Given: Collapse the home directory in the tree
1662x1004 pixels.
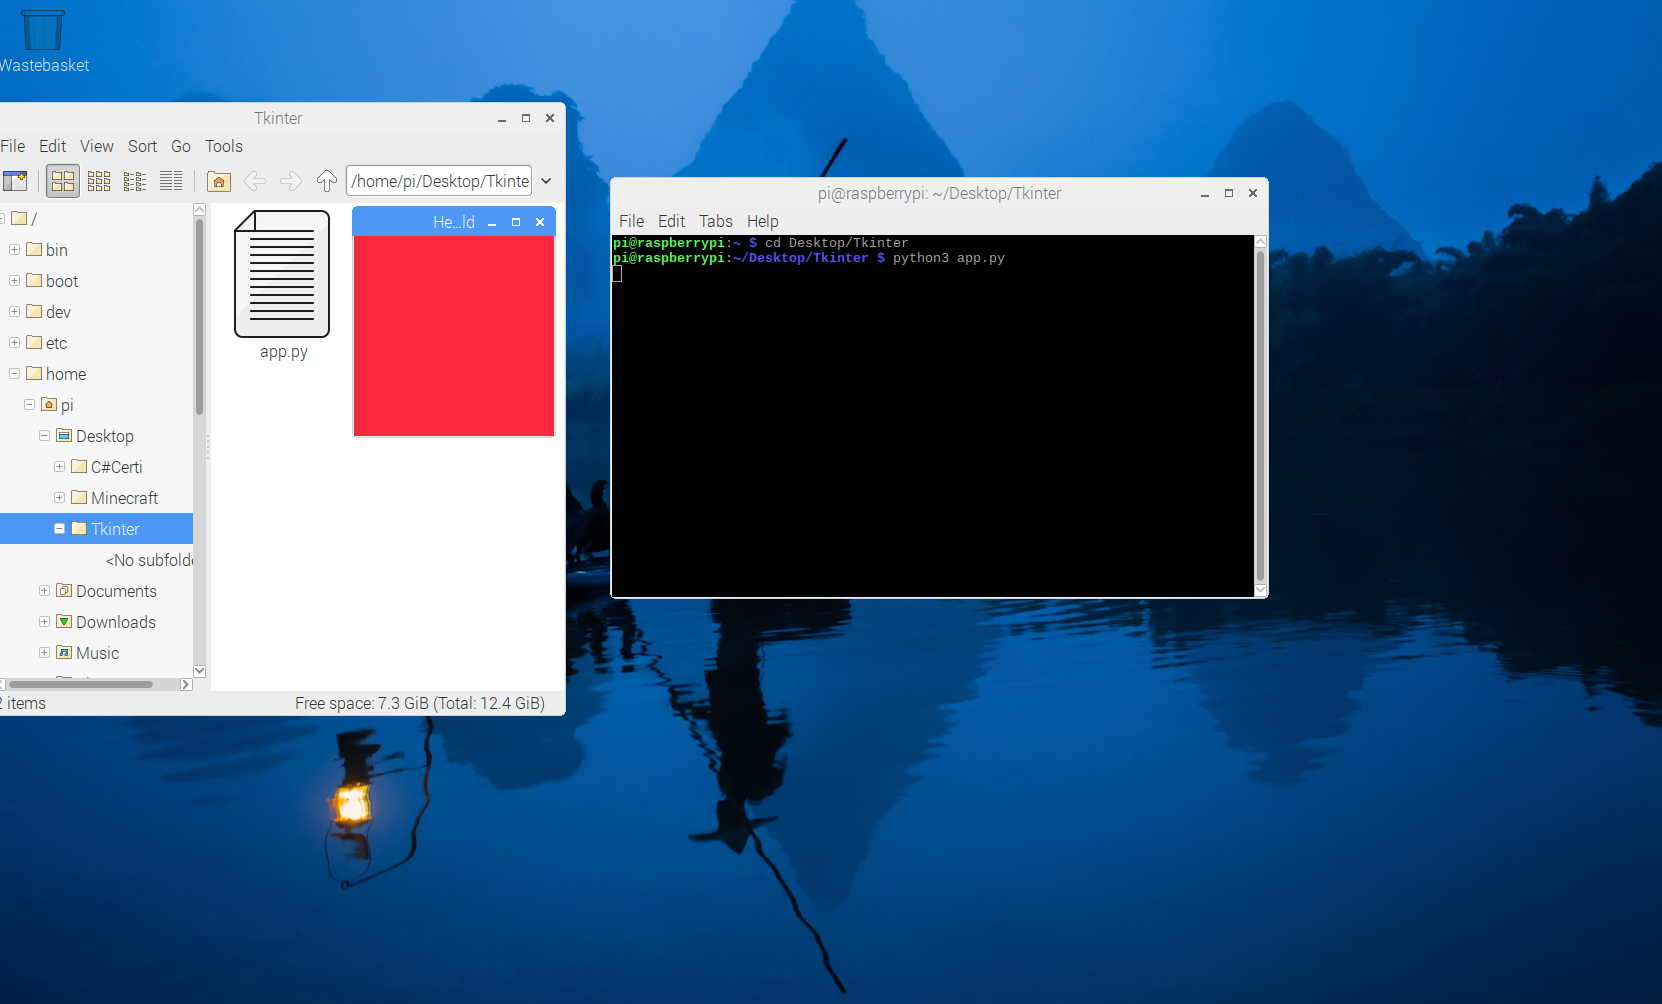Looking at the screenshot, I should [x=14, y=373].
